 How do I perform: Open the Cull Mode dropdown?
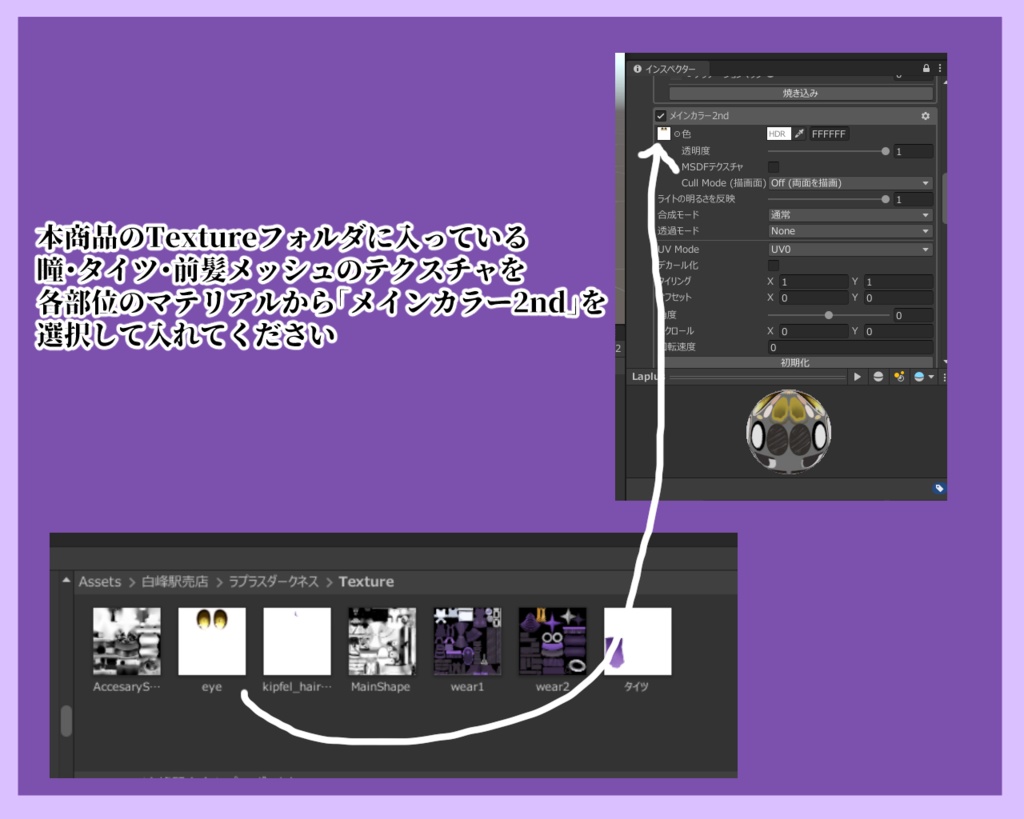(850, 183)
